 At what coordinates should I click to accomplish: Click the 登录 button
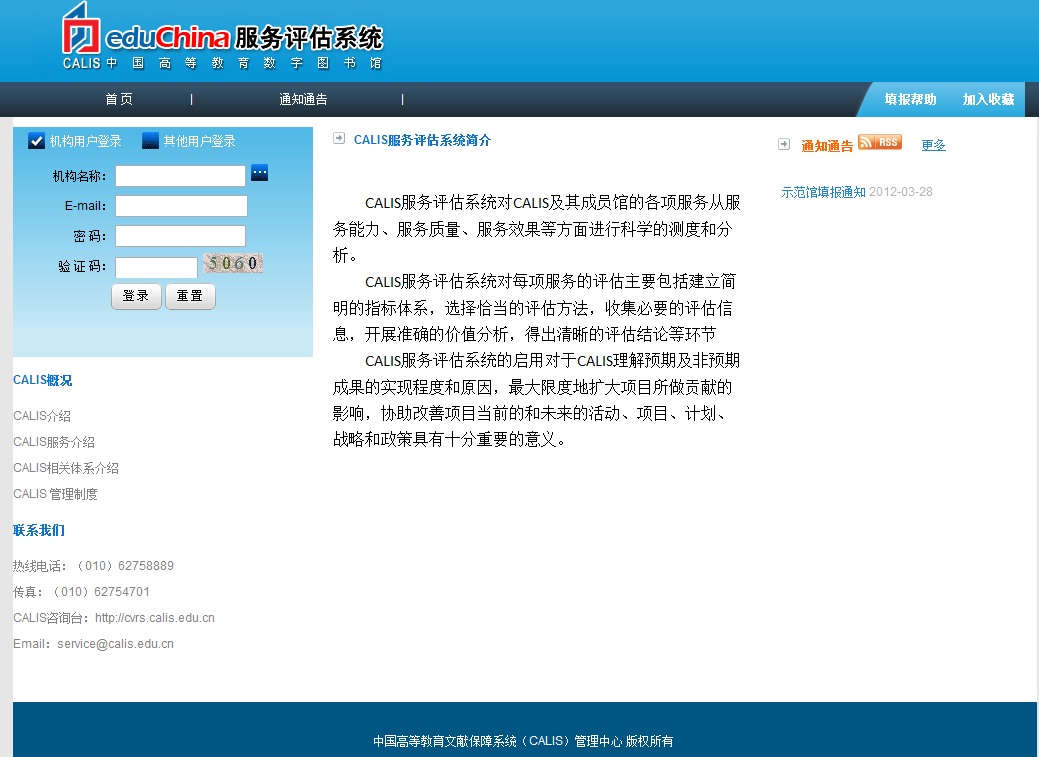tap(136, 296)
